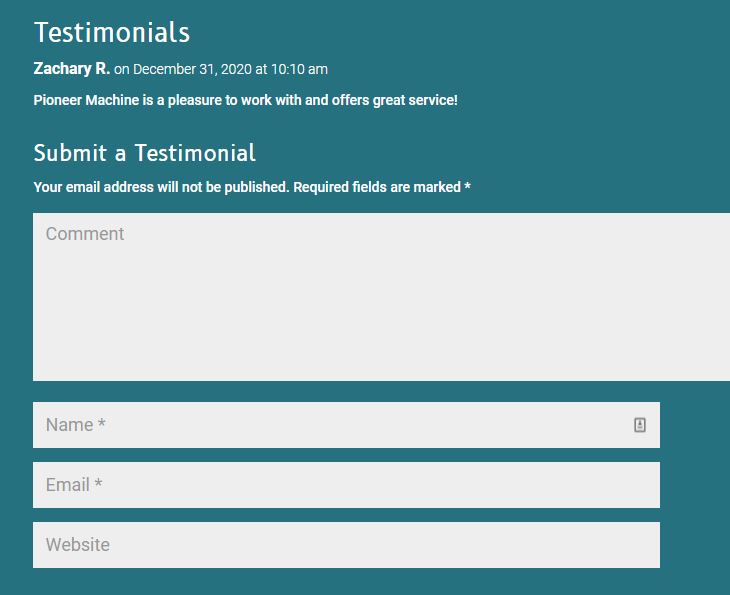Click the words 'great service!' in the testimonial
730x595 pixels.
pos(415,100)
